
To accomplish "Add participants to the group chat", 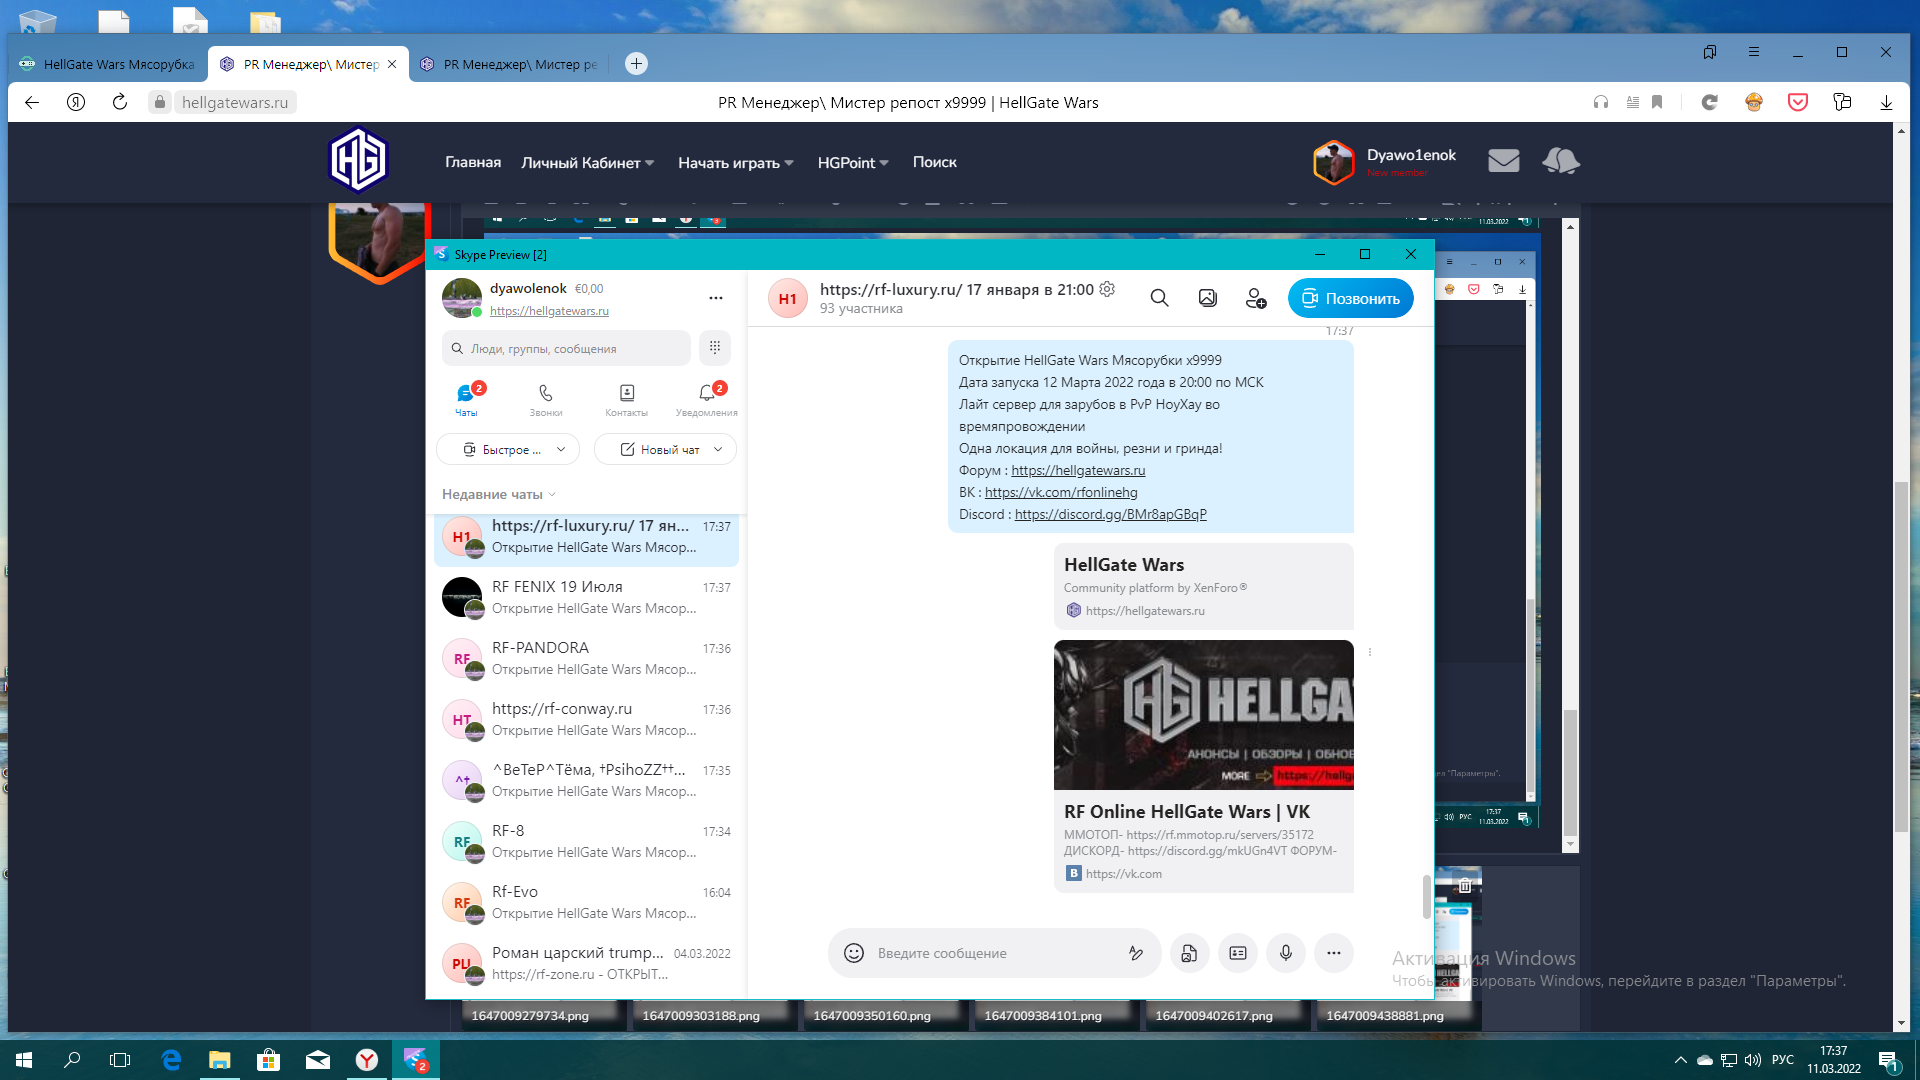I will coord(1256,298).
